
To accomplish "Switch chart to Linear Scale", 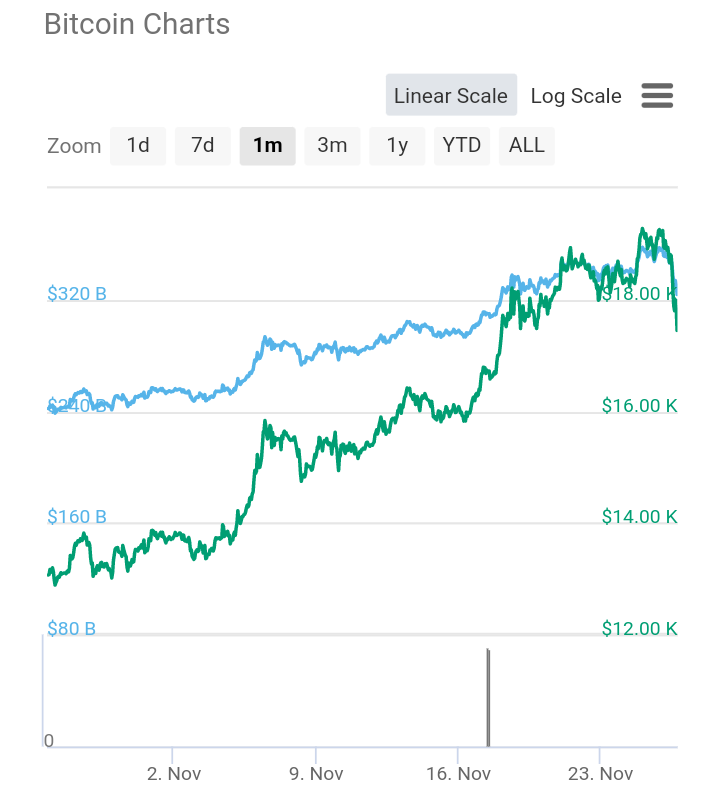I will 451,95.
